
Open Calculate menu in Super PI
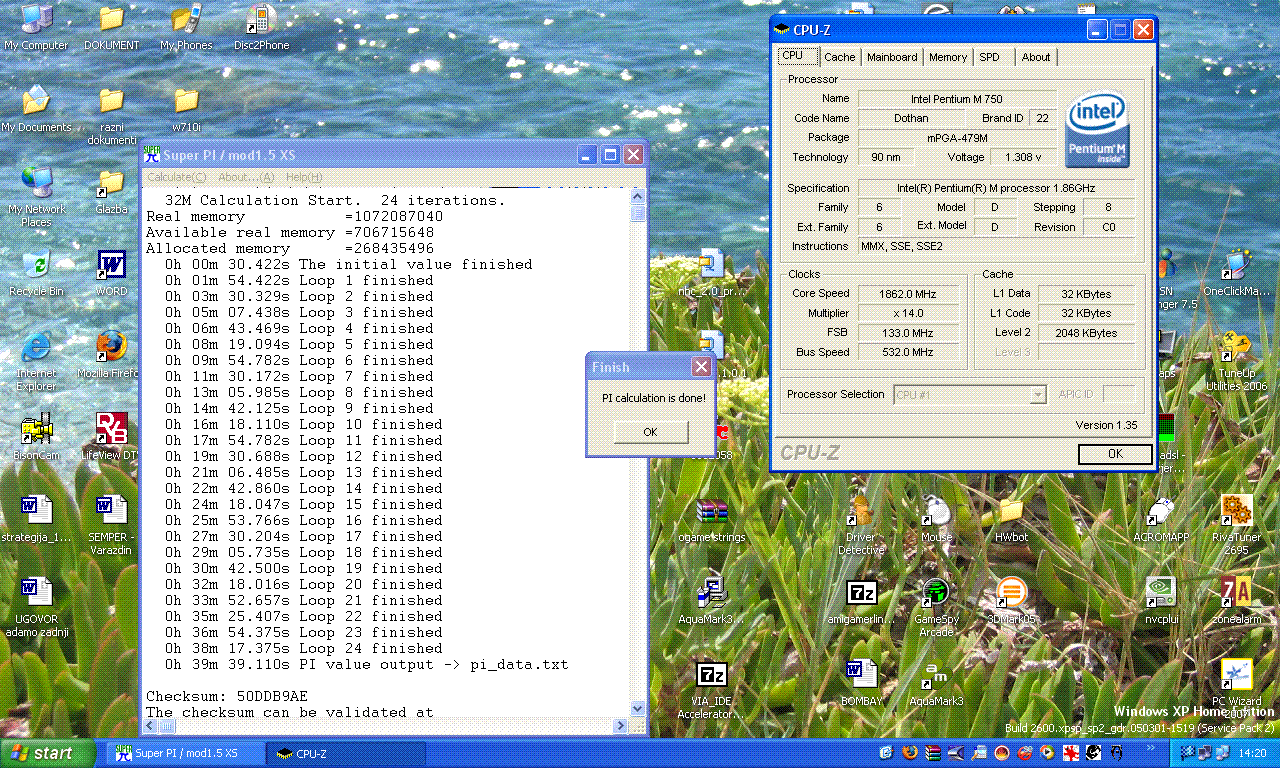[x=177, y=177]
